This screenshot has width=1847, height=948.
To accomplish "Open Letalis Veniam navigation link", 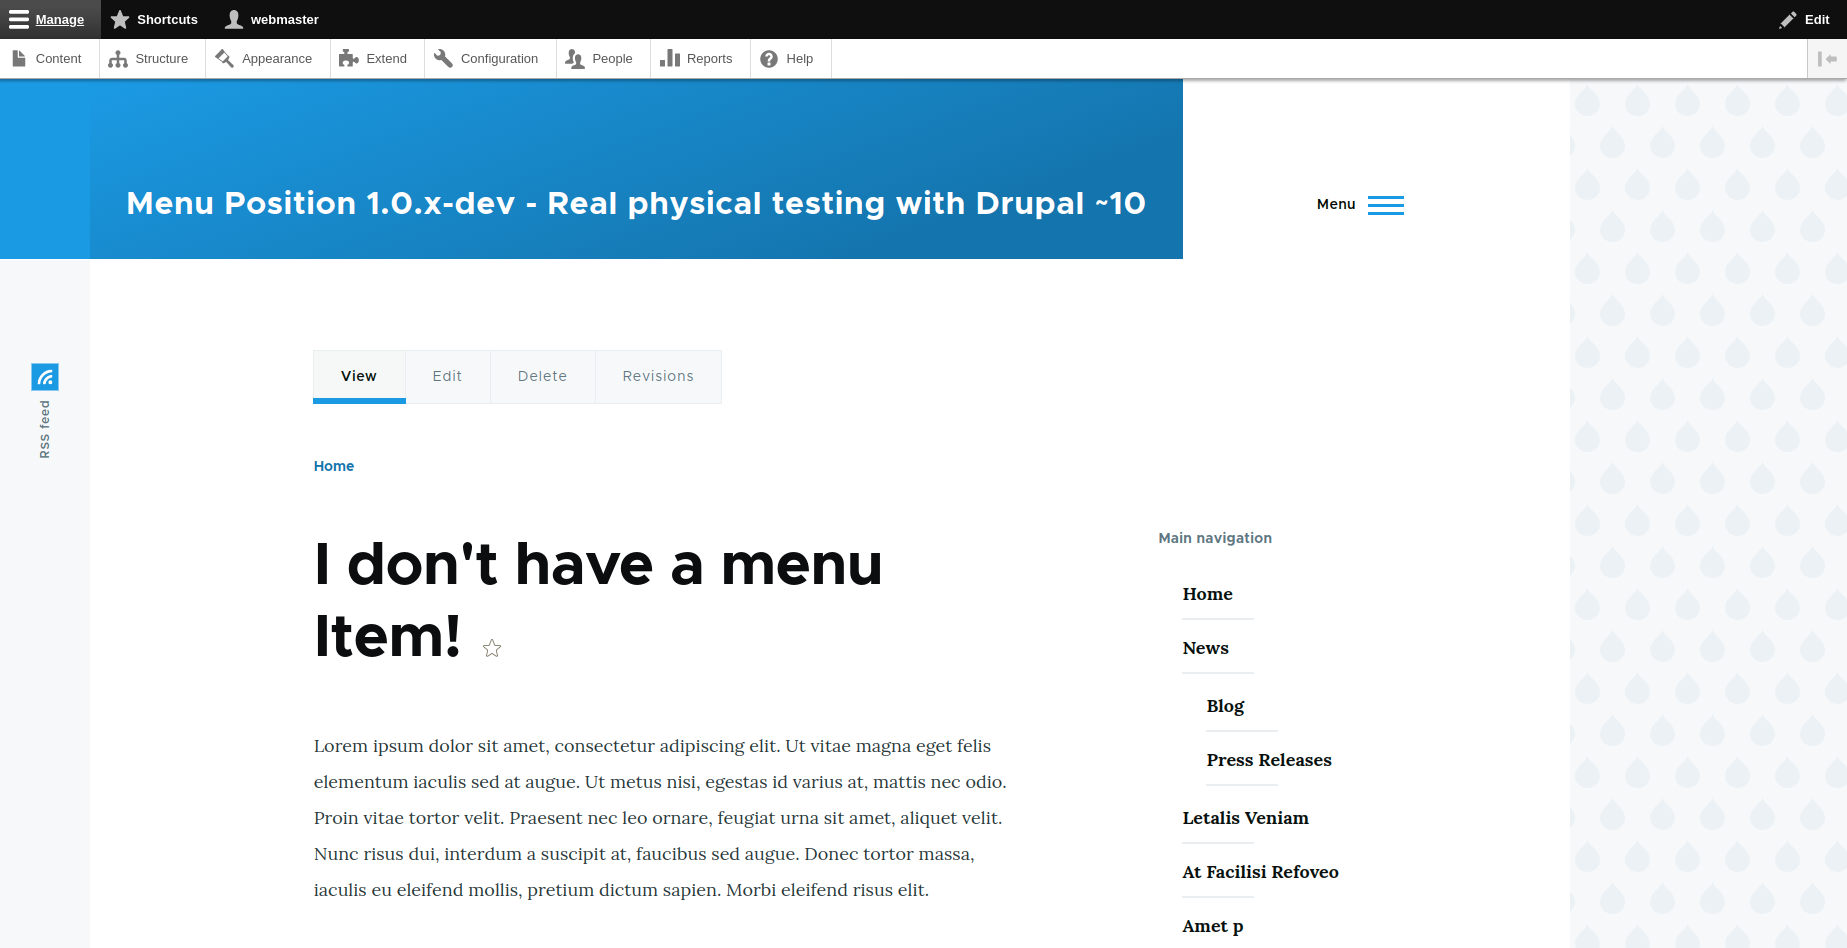I will (x=1245, y=818).
